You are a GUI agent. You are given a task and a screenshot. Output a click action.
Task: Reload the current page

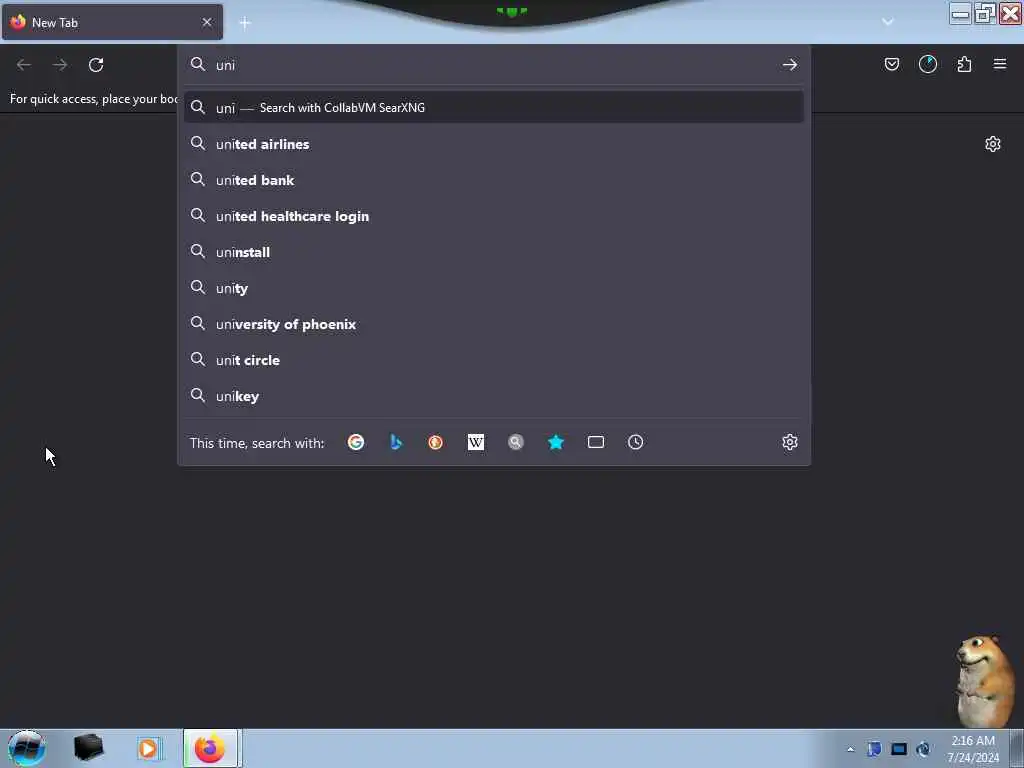[x=96, y=65]
